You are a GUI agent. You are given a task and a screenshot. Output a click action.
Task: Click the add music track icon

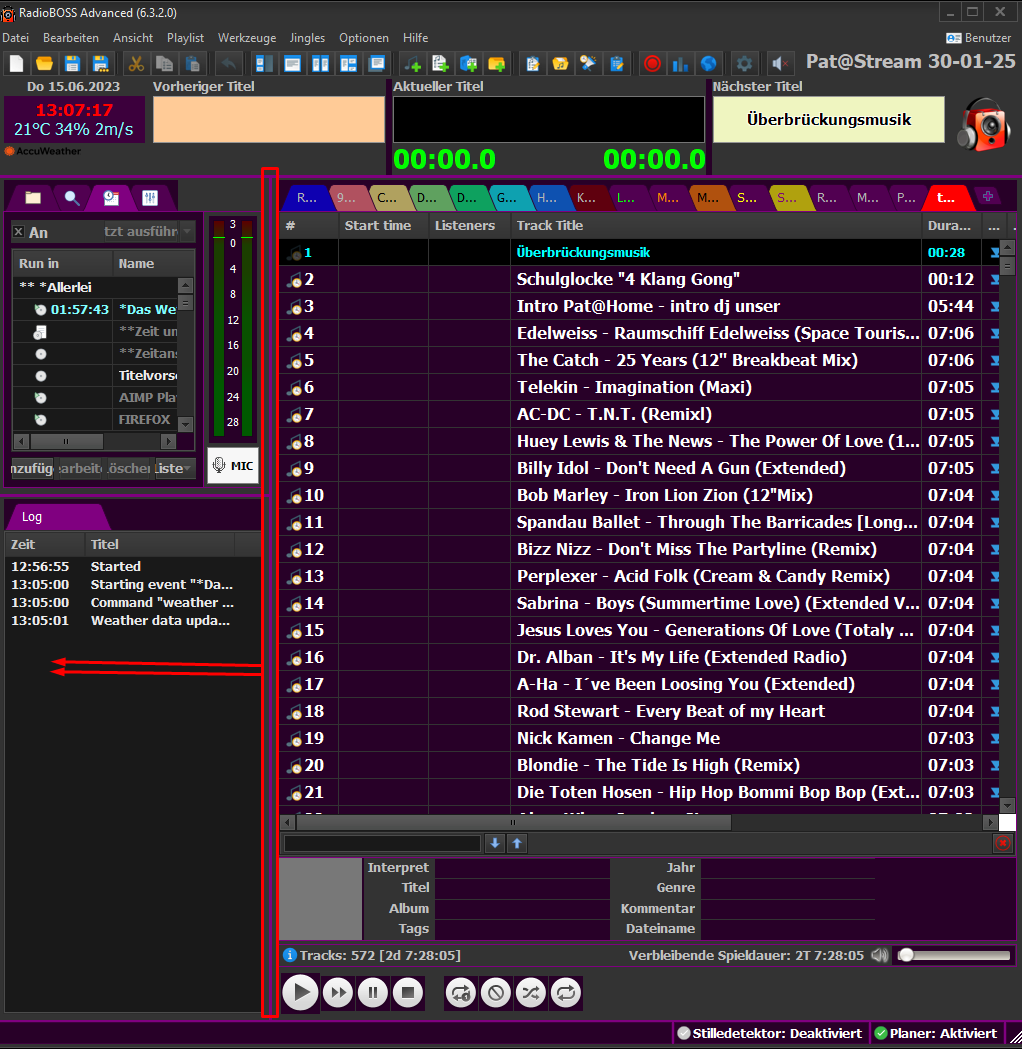point(411,63)
